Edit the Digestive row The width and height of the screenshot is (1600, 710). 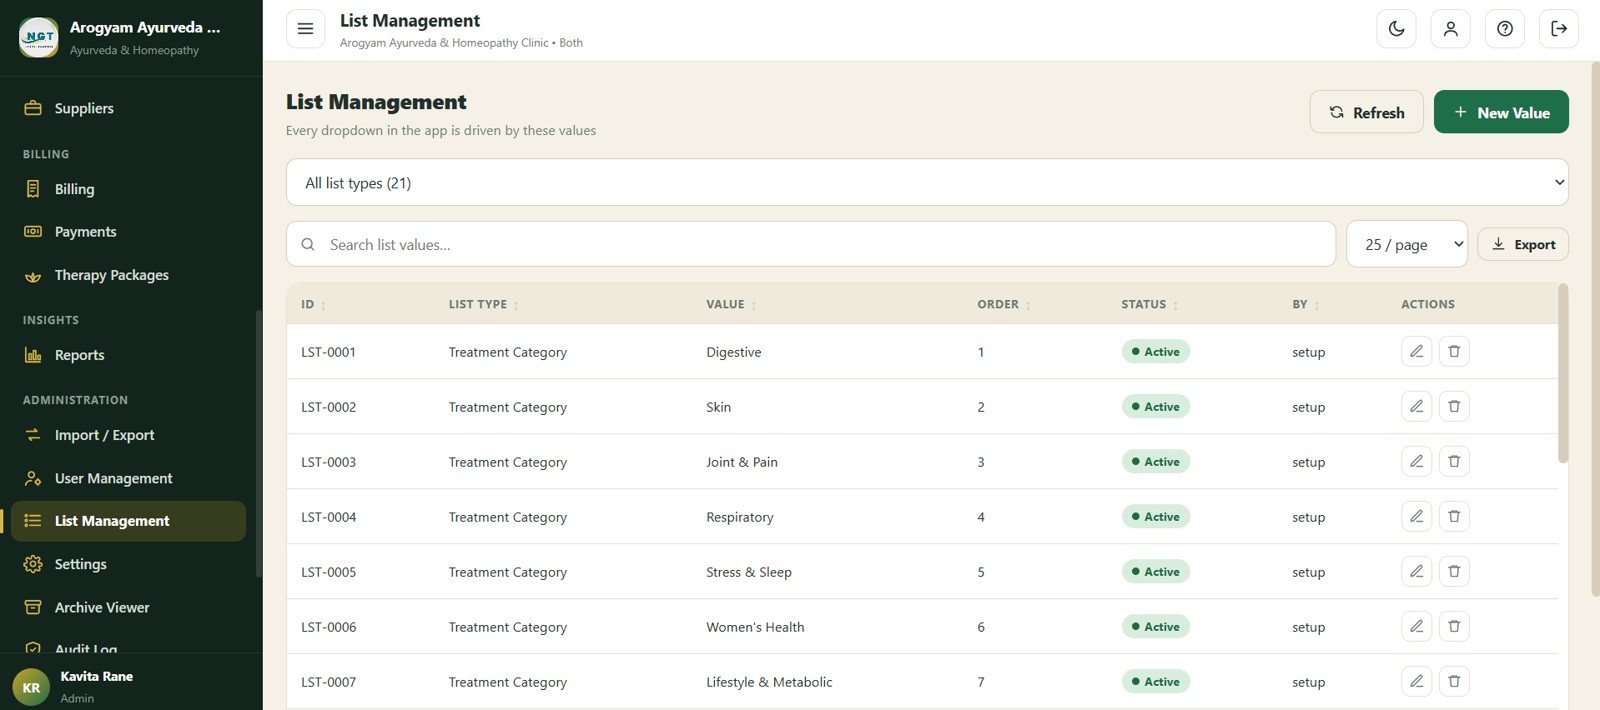tap(1416, 351)
